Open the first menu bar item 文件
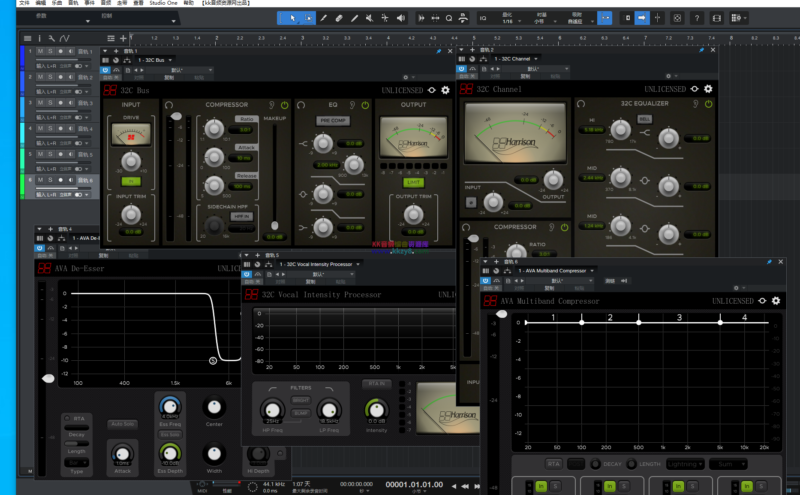The height and width of the screenshot is (495, 800). pyautogui.click(x=24, y=3)
